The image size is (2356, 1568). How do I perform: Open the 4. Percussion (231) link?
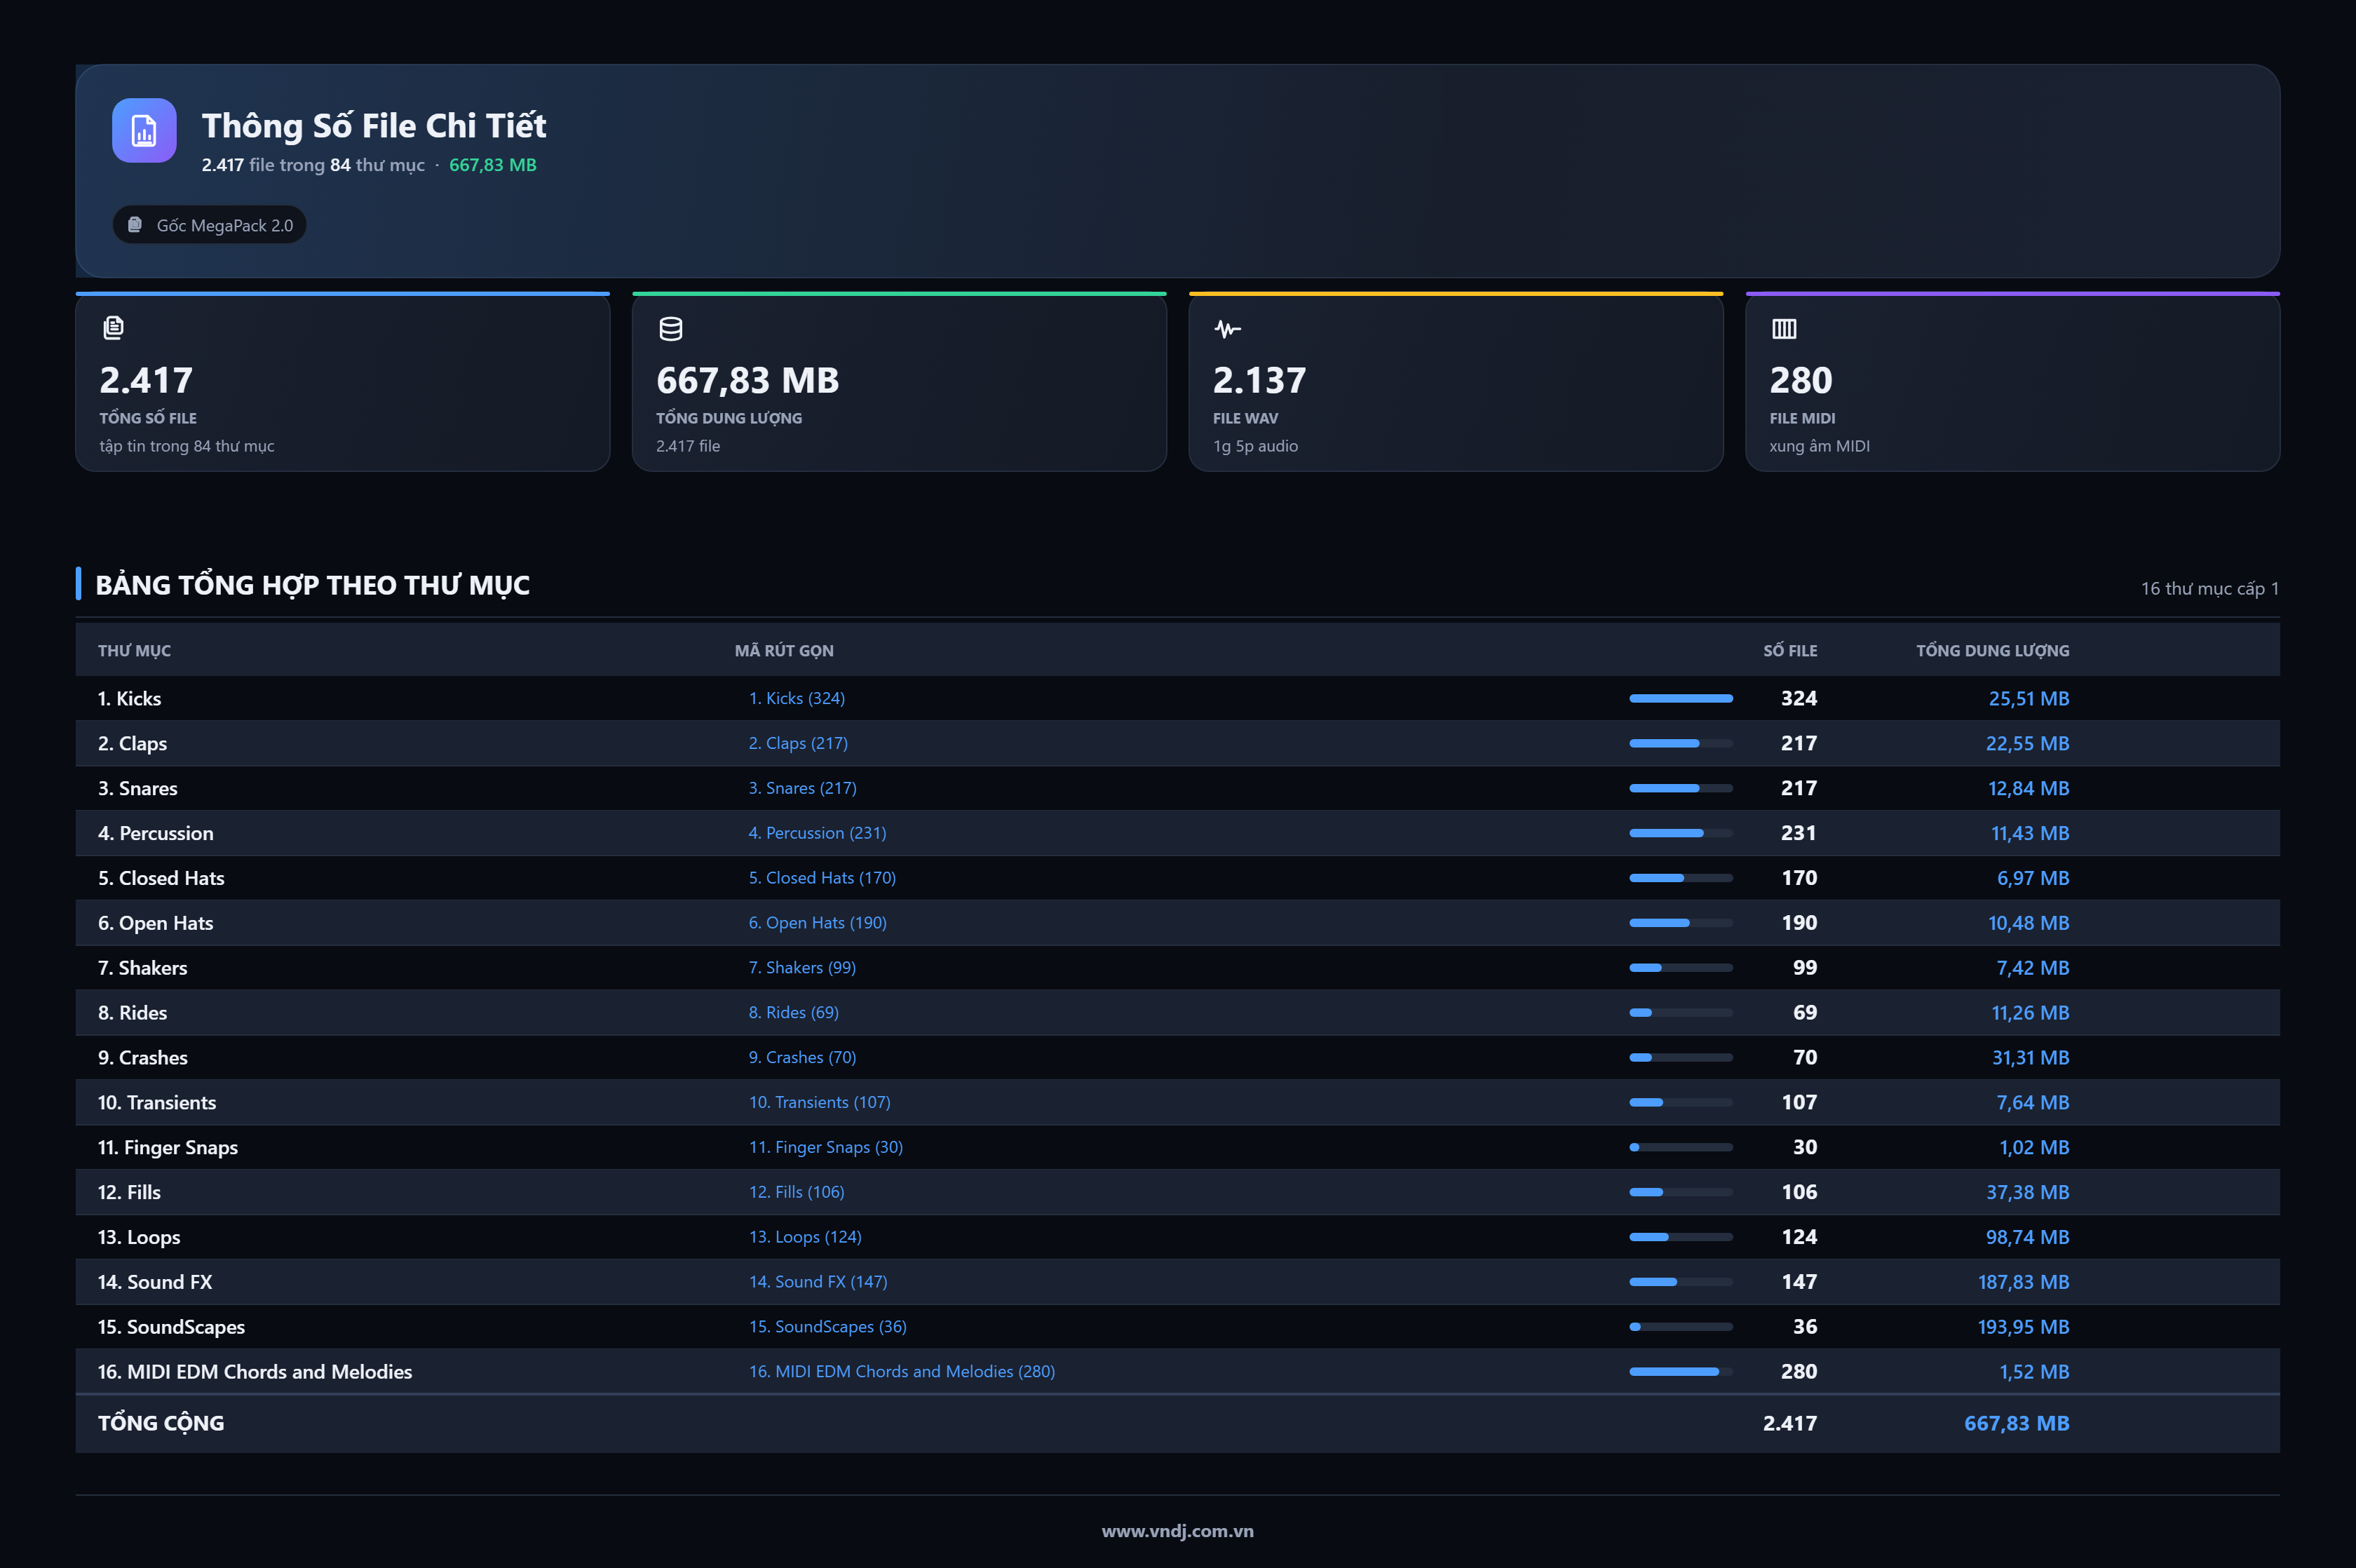[x=817, y=833]
